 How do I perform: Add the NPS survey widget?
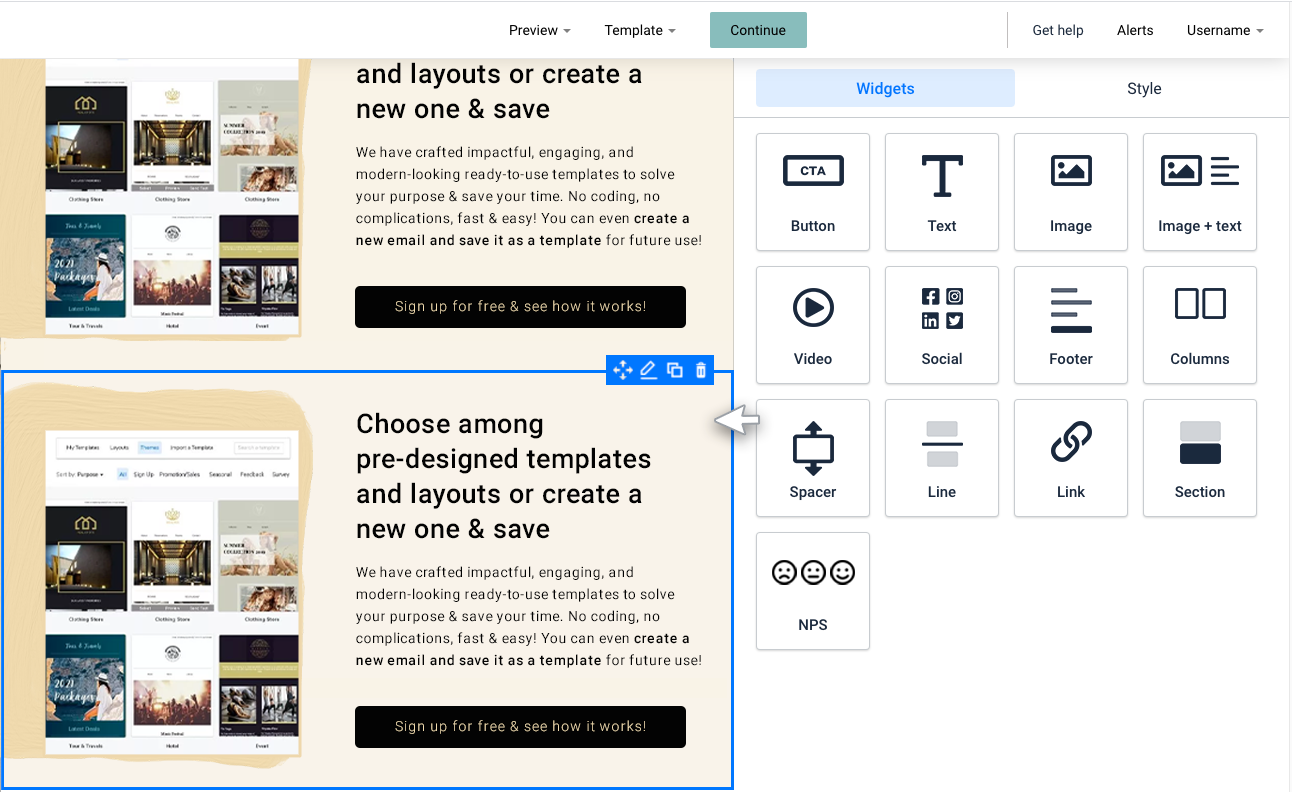point(813,591)
